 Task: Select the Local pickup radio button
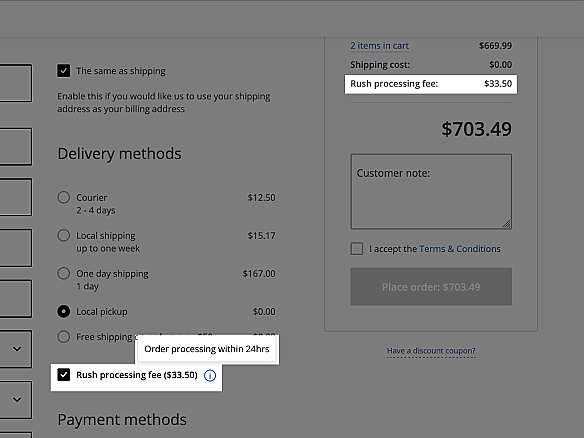coord(64,311)
